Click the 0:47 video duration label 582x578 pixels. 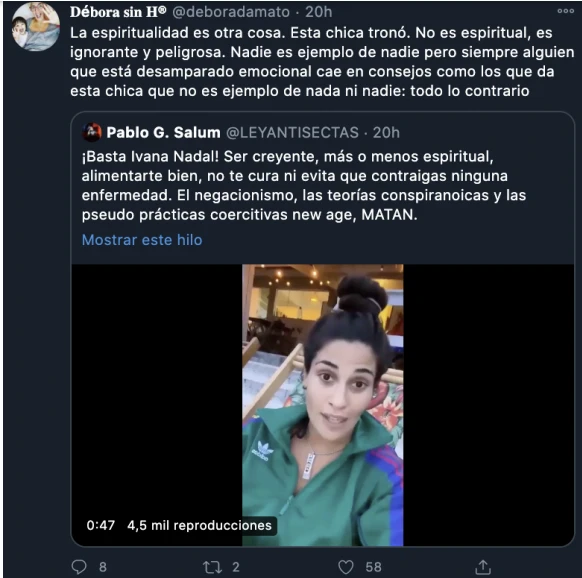coord(101,525)
